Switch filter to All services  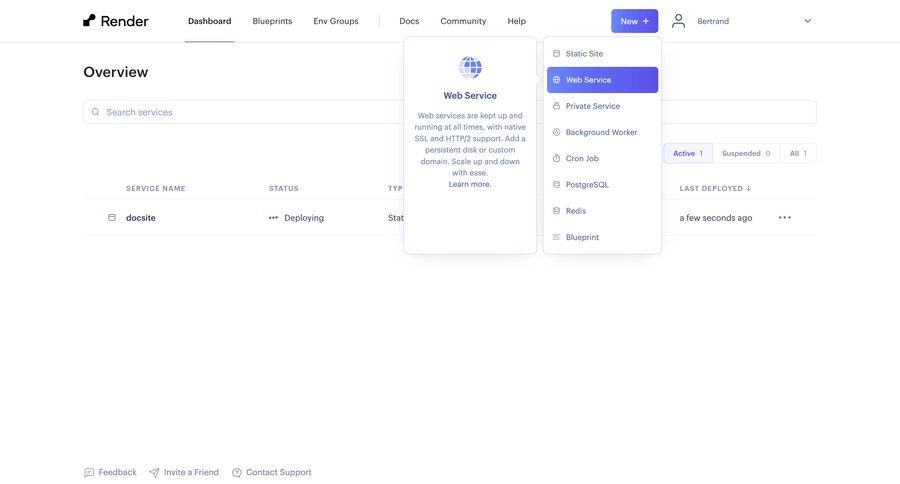pos(798,153)
